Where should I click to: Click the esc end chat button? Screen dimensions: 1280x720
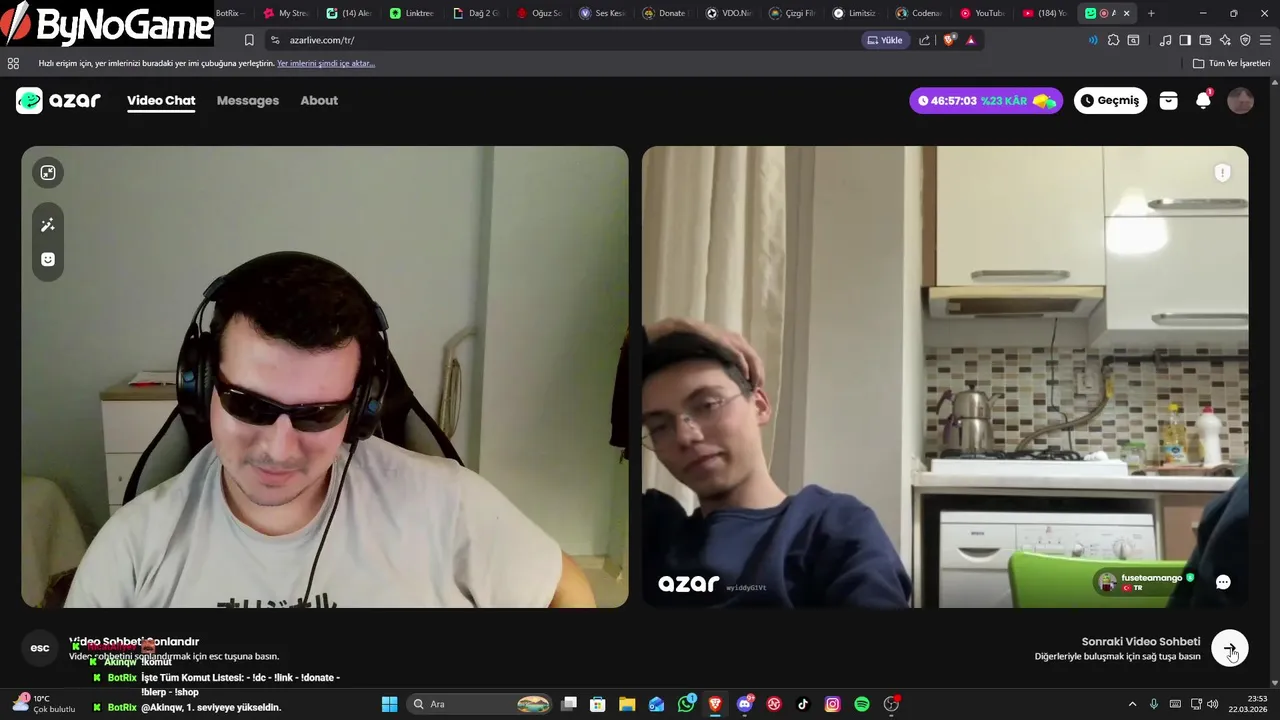point(40,648)
